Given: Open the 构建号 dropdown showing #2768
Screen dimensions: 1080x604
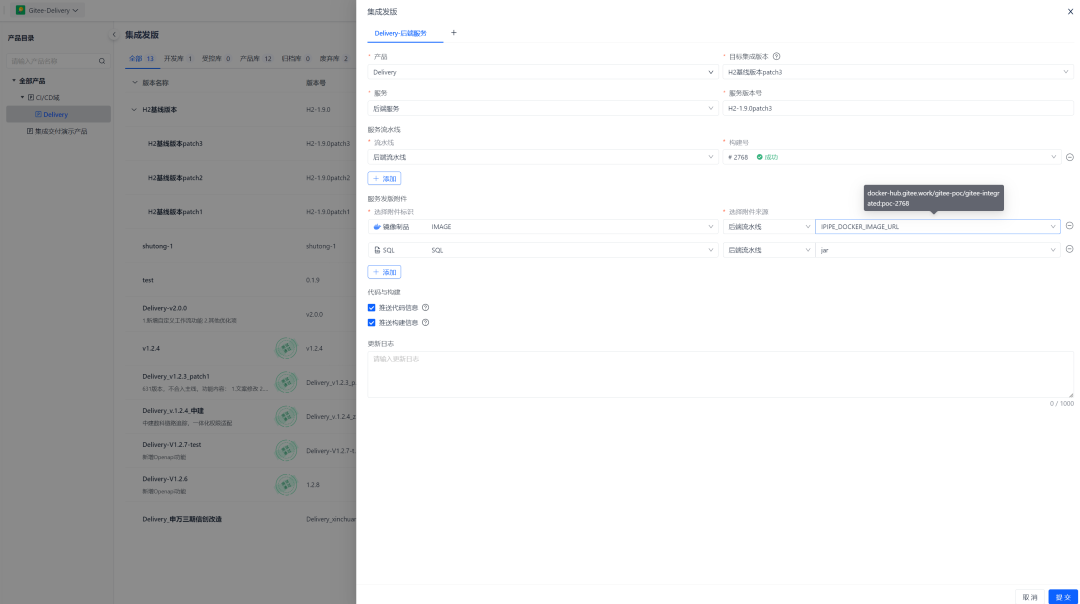Looking at the screenshot, I should (x=890, y=157).
